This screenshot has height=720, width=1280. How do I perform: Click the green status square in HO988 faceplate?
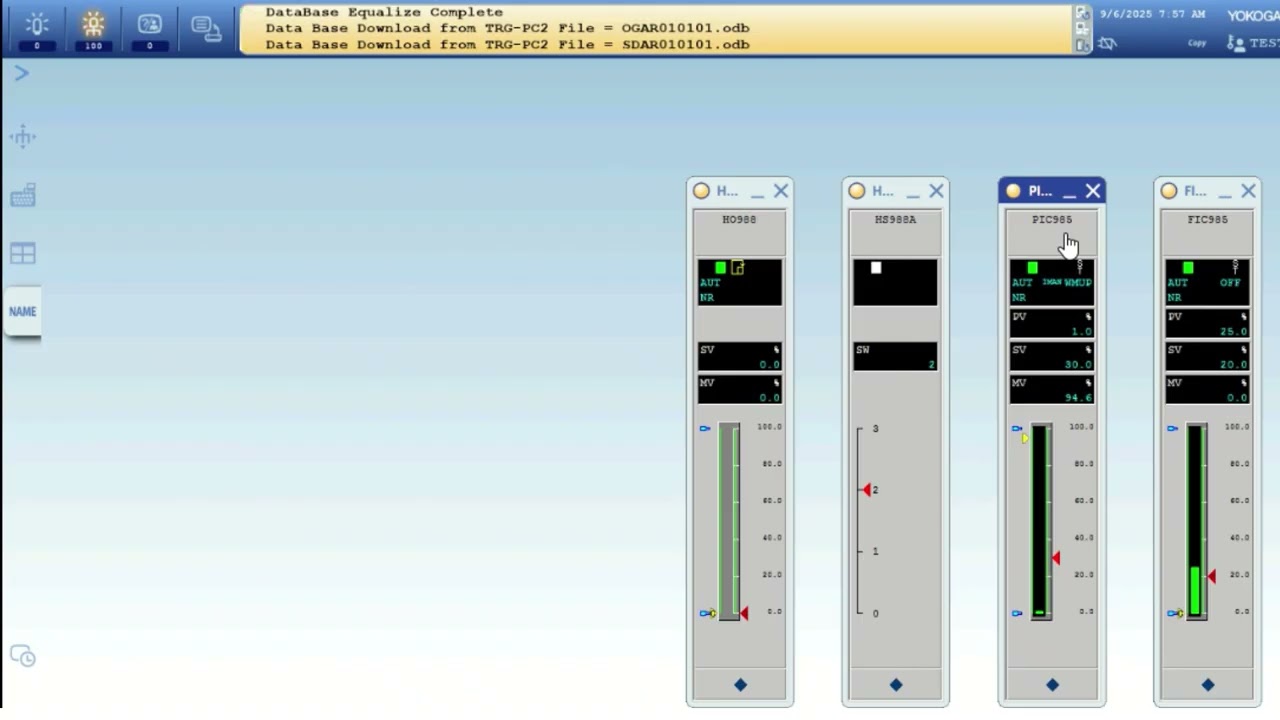click(720, 267)
